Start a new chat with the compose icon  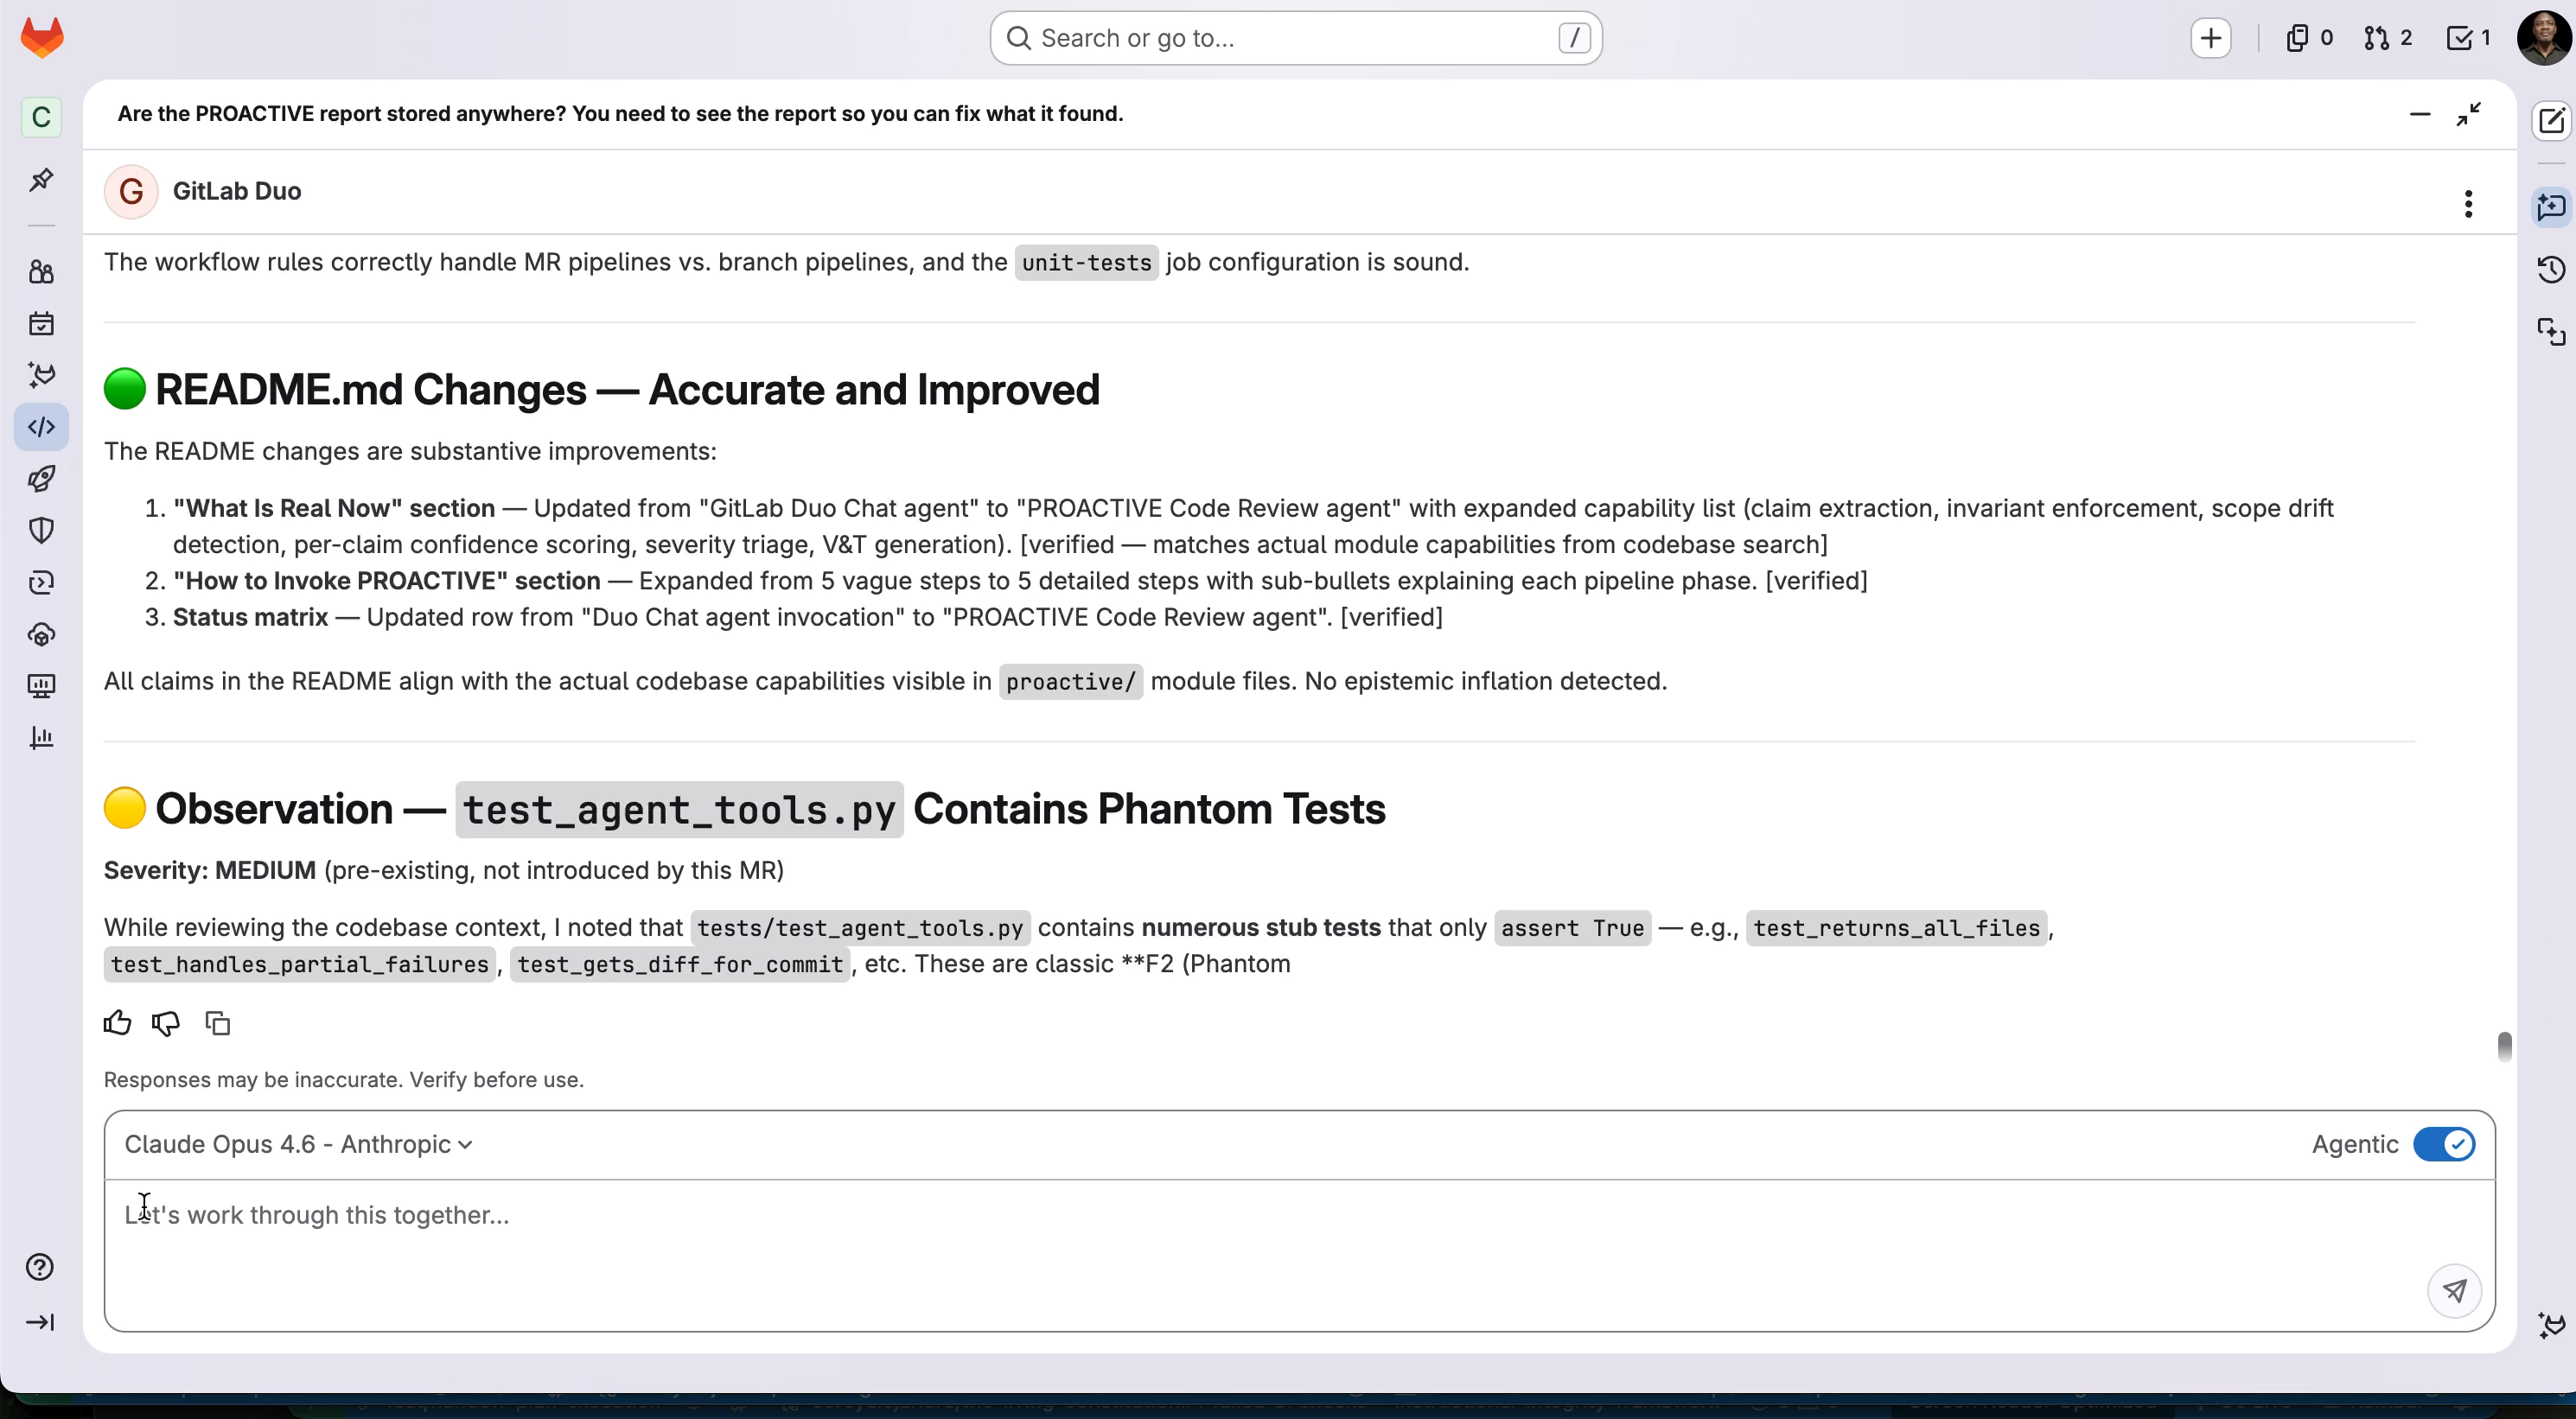[x=2551, y=120]
